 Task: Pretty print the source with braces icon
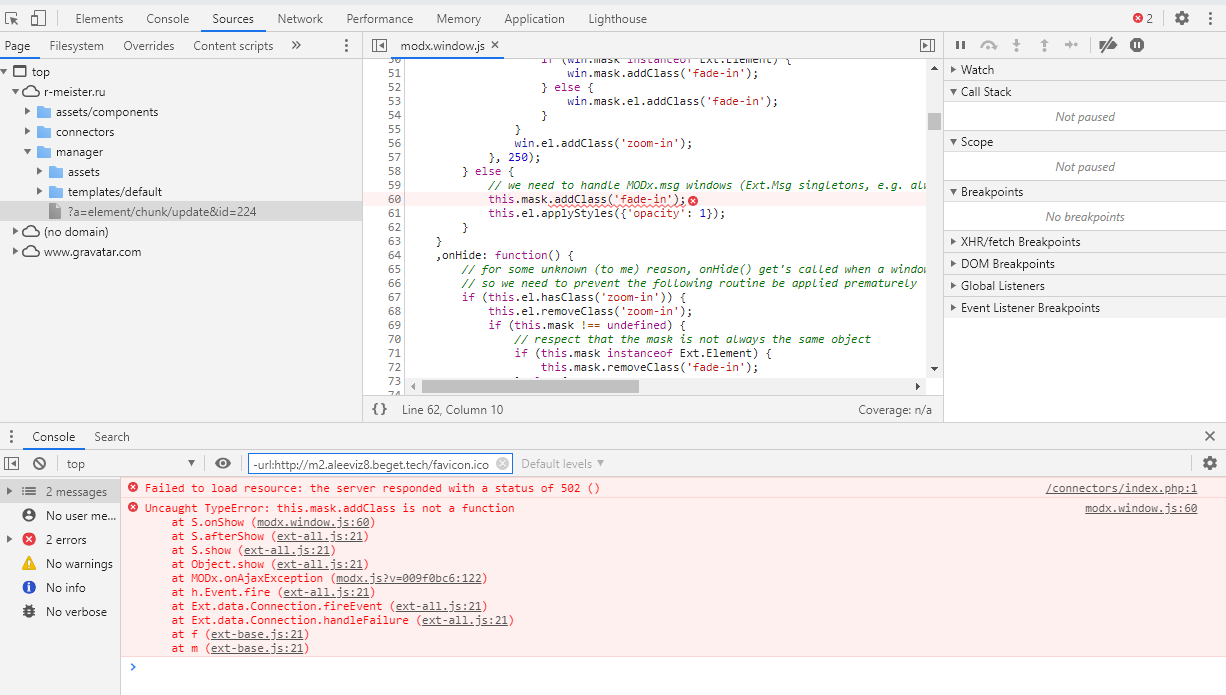pos(379,409)
